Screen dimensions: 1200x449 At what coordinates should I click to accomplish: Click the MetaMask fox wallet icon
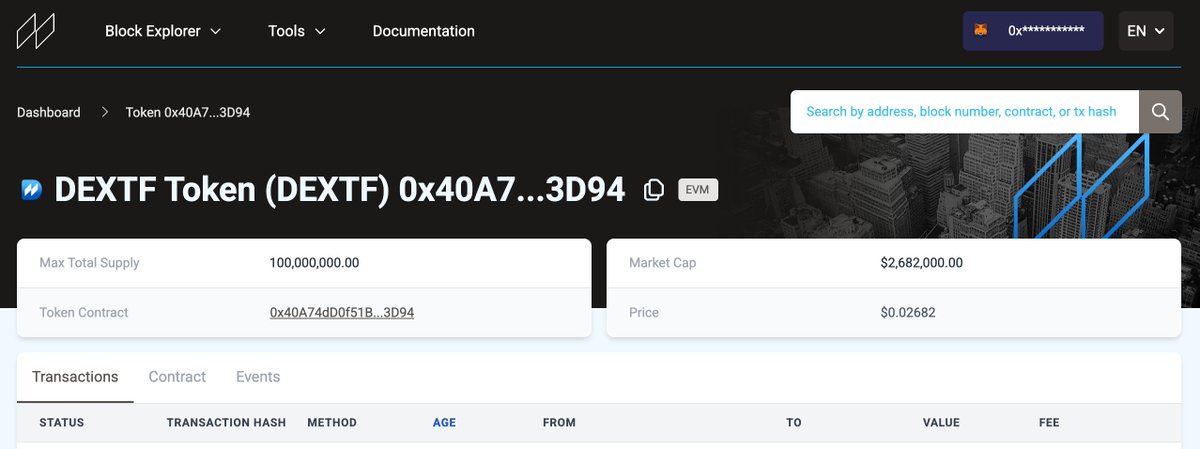[983, 31]
